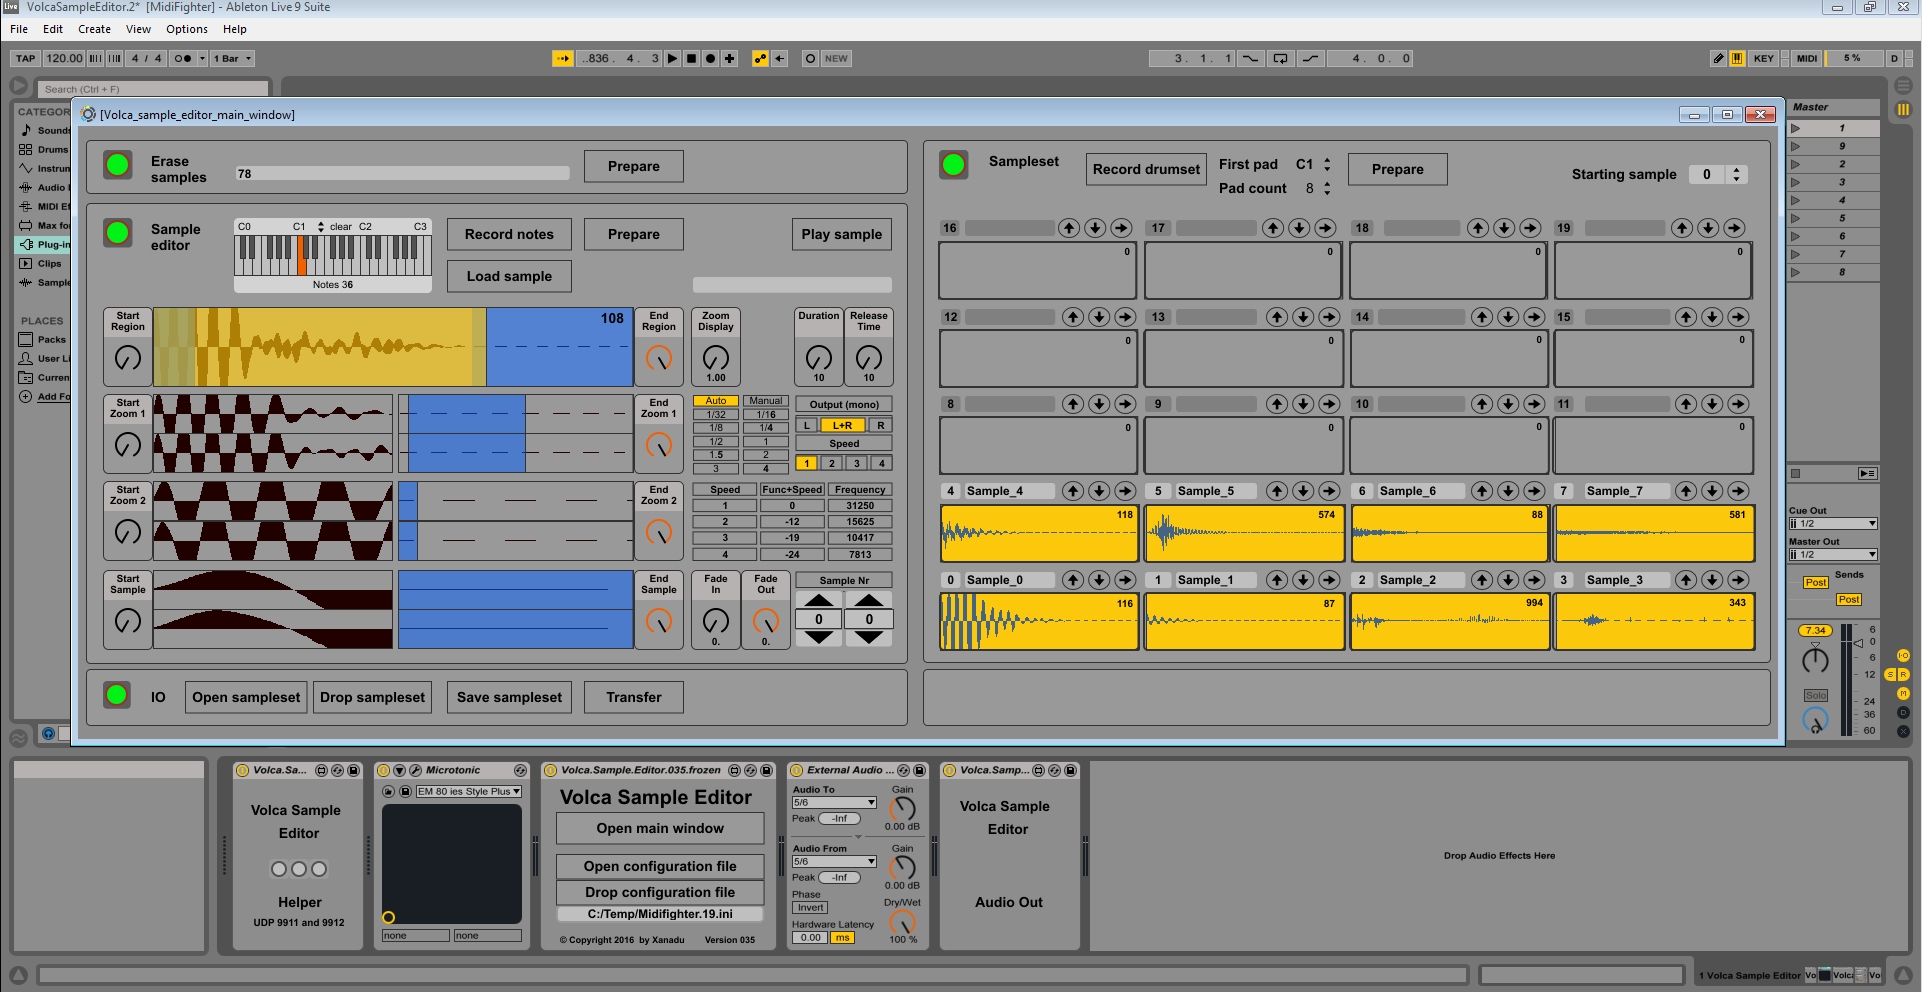Toggle the Sampleset green power button

[x=954, y=165]
